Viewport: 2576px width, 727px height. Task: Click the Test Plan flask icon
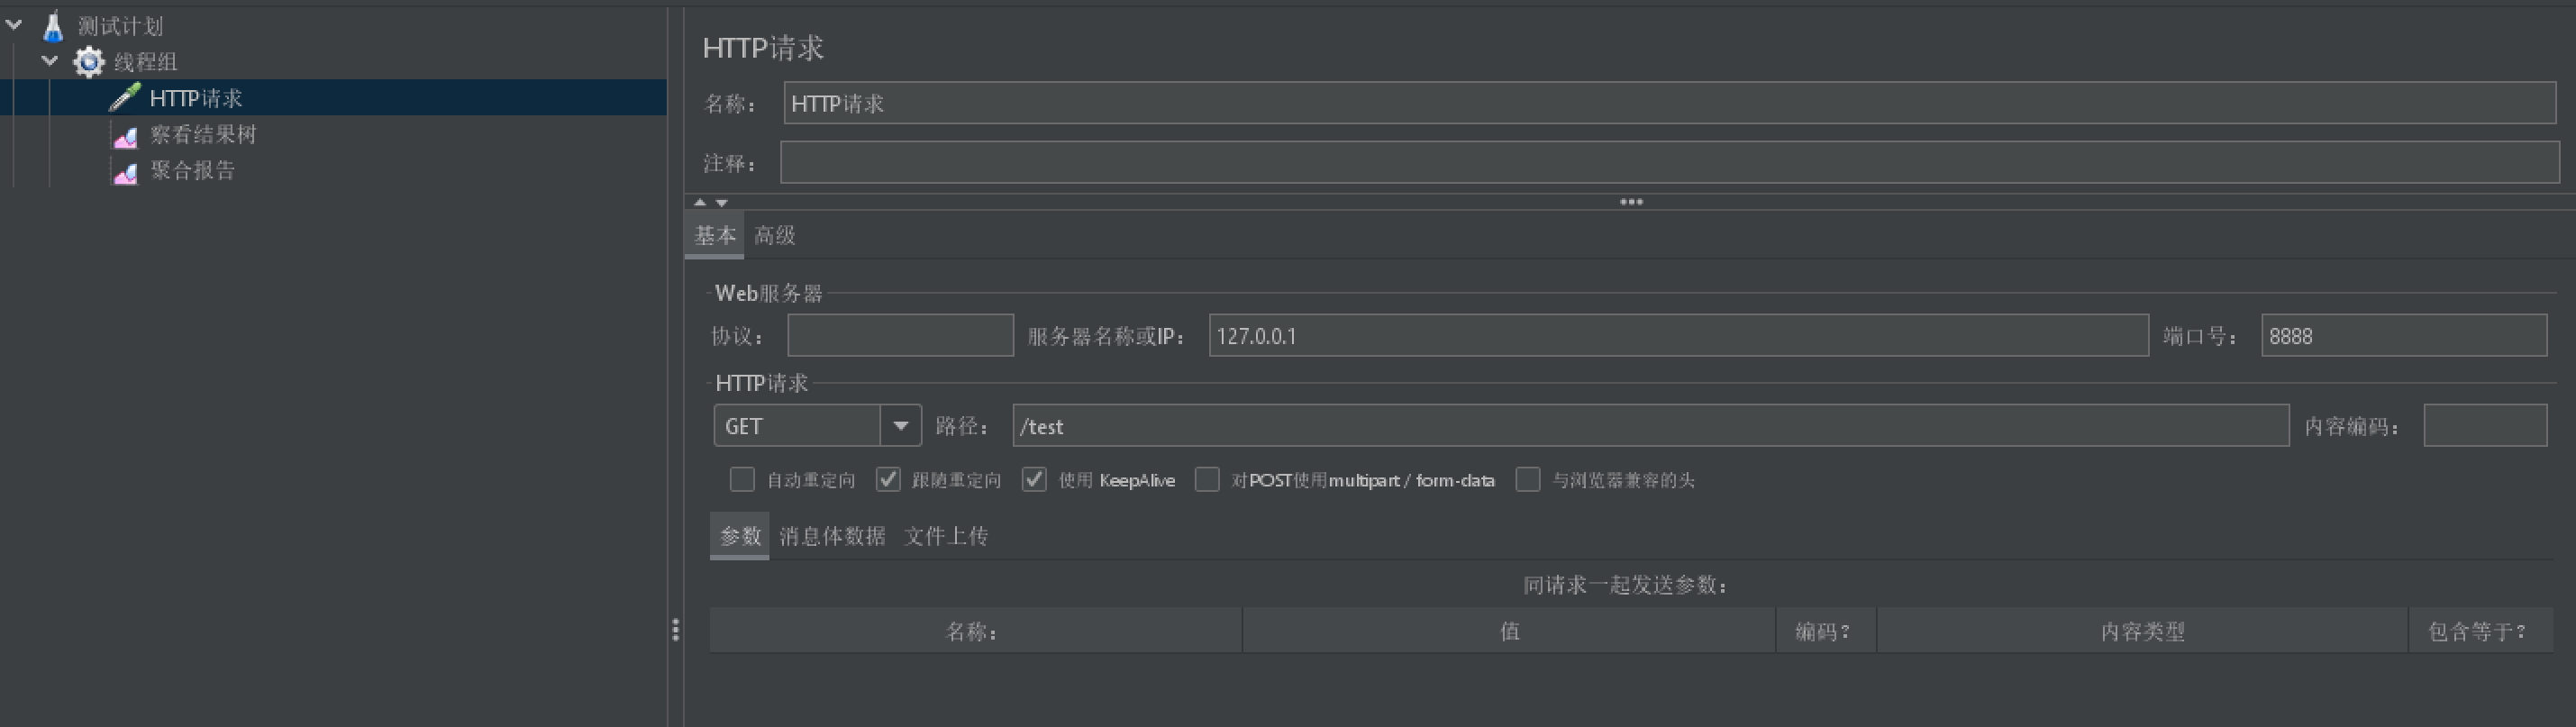[53, 26]
